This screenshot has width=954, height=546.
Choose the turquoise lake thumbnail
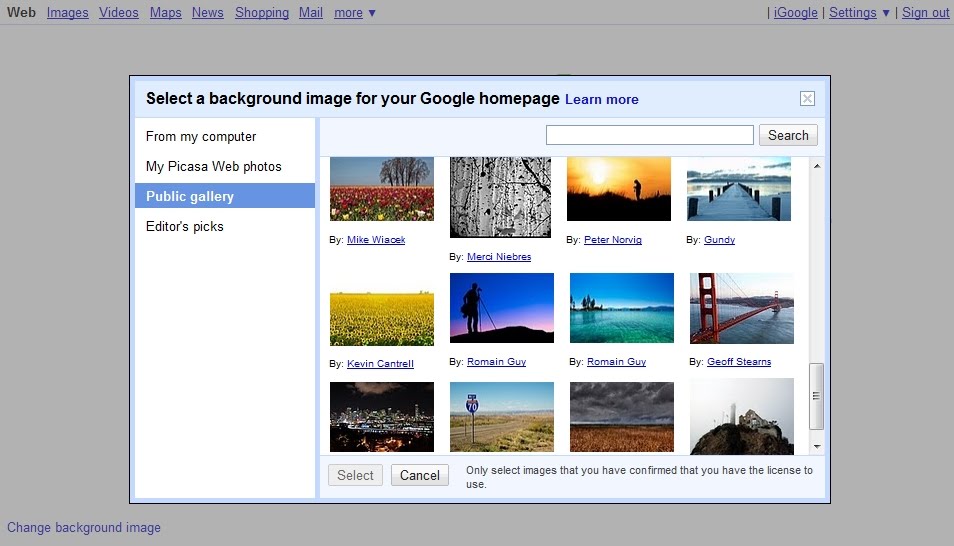pos(621,308)
